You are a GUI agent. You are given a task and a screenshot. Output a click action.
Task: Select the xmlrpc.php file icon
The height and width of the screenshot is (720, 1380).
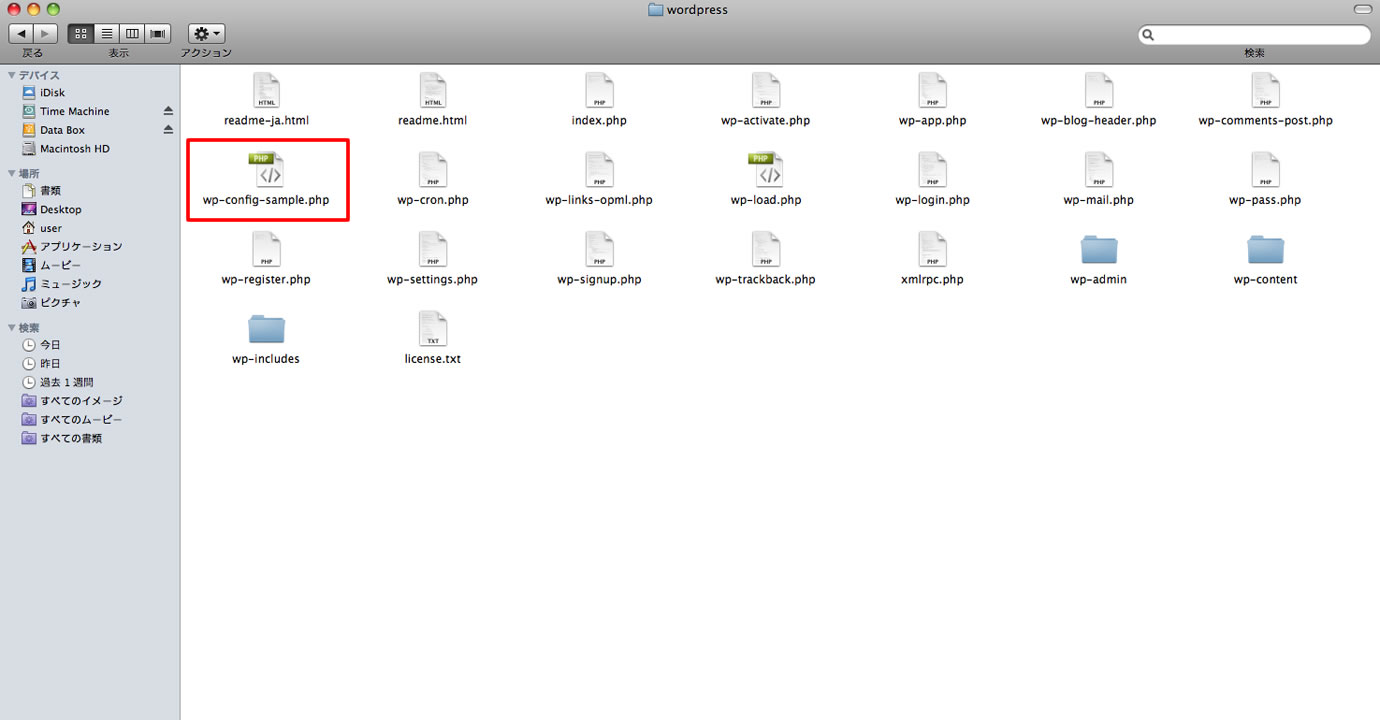[x=932, y=250]
